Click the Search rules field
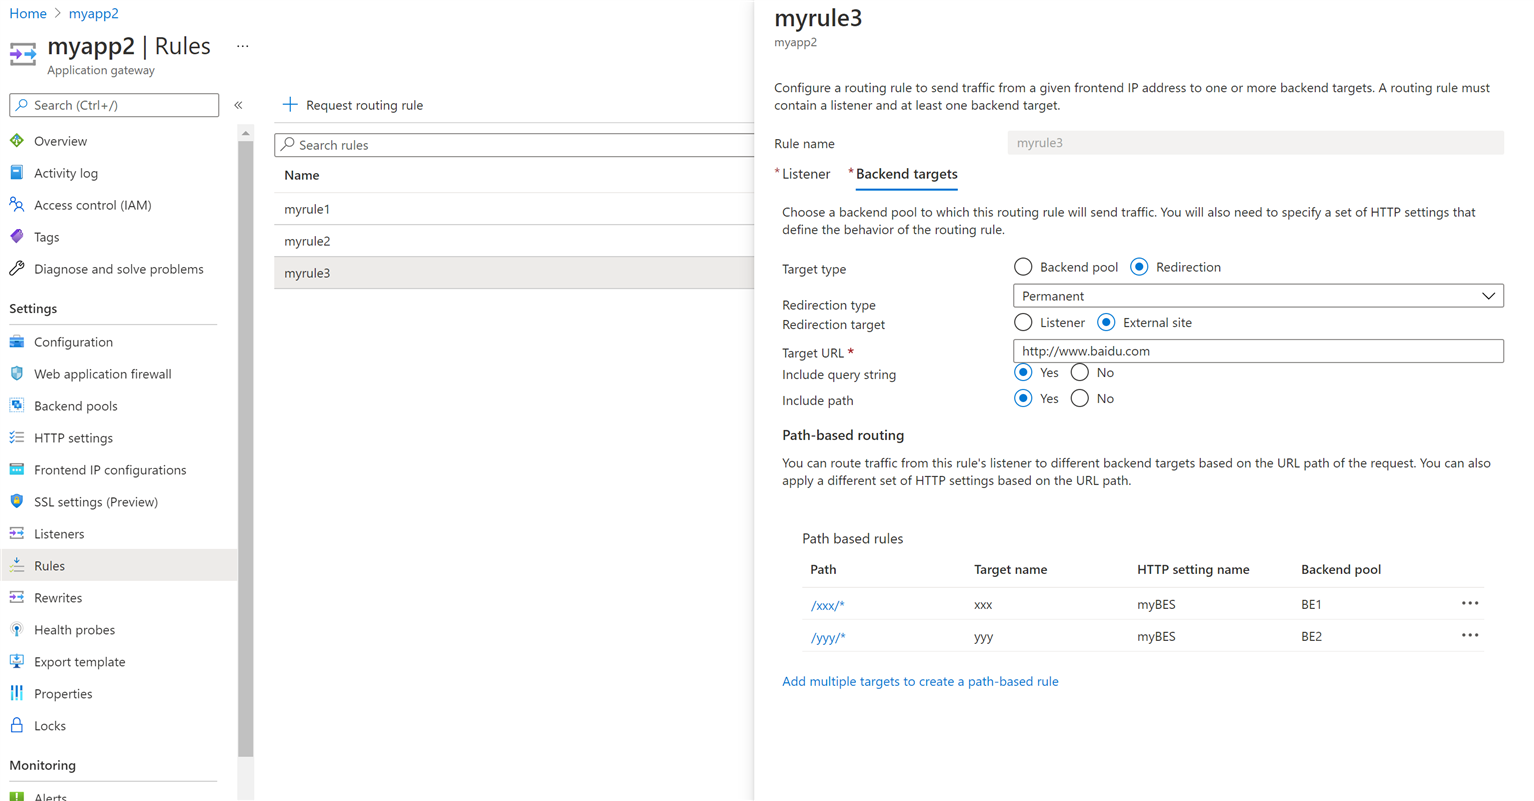 (514, 145)
